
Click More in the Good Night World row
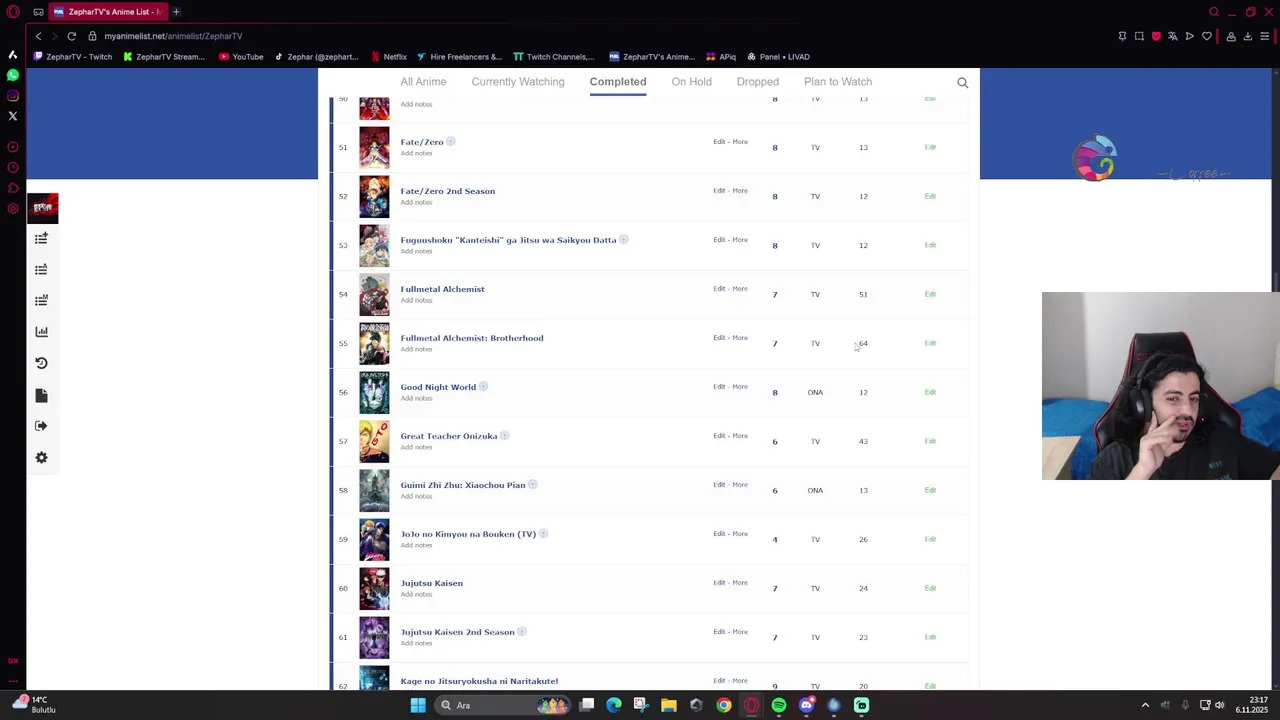point(740,386)
